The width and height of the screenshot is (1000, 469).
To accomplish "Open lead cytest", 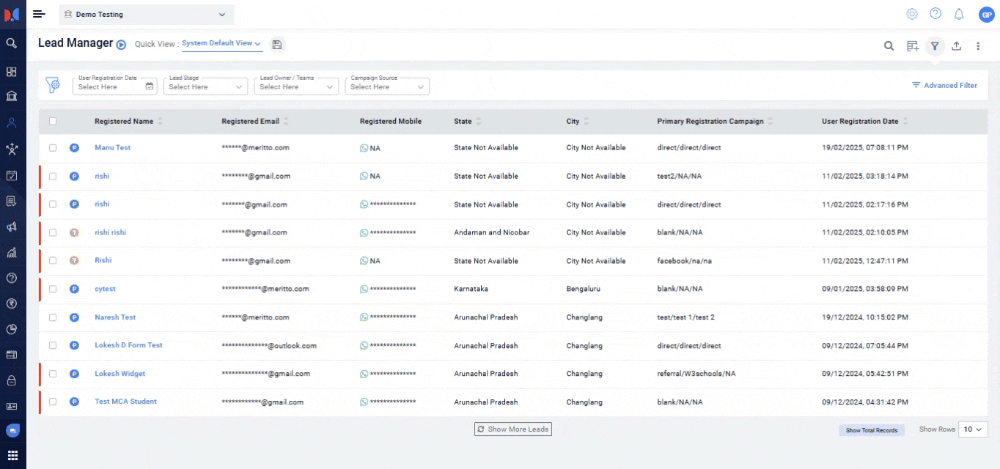I will click(105, 288).
